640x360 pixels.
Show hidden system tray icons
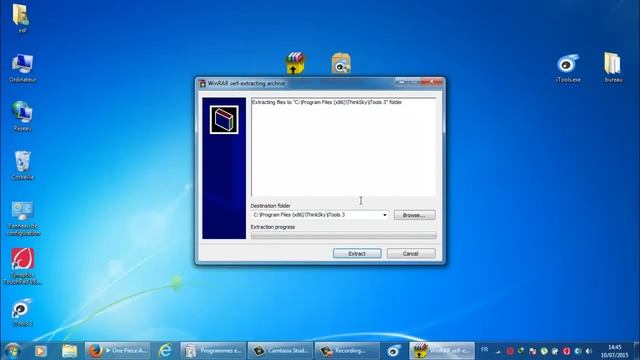point(498,351)
